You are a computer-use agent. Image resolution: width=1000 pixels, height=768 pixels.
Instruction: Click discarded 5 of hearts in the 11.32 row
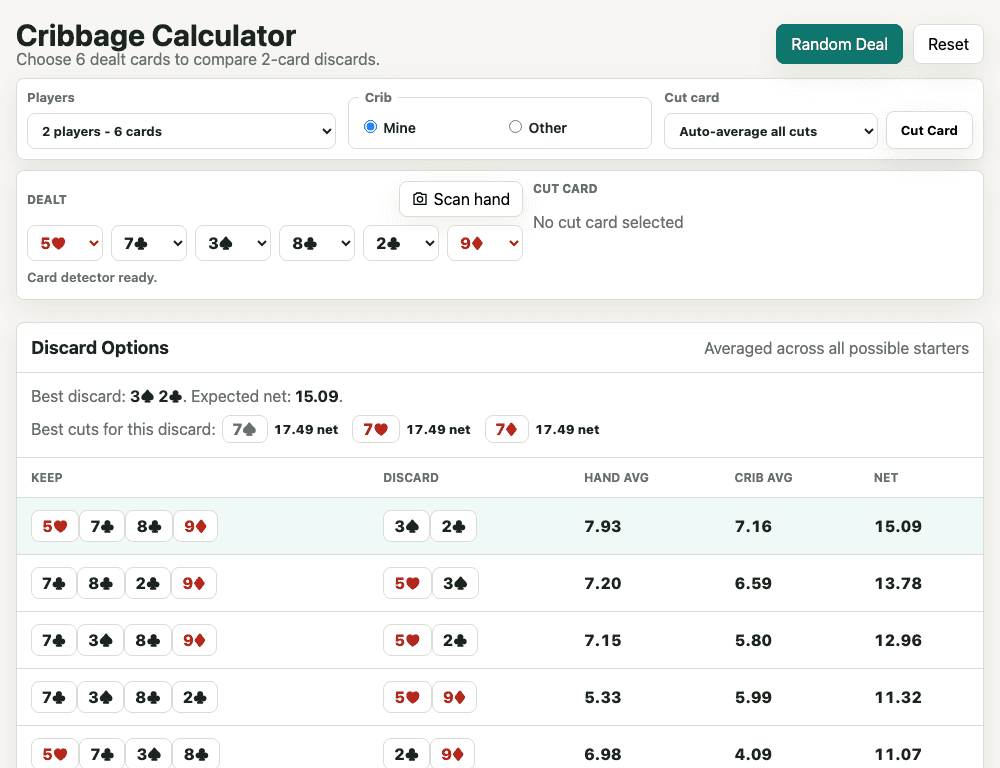(x=407, y=697)
